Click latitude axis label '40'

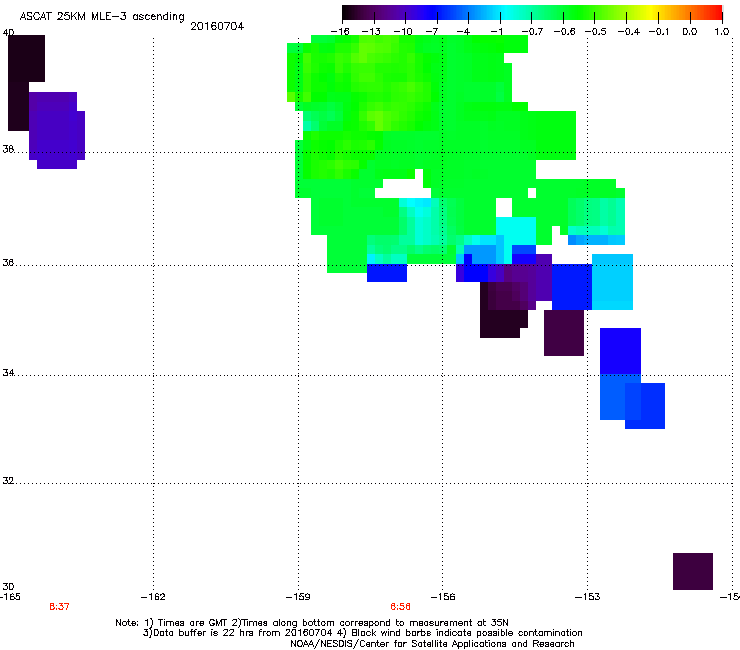[8, 33]
